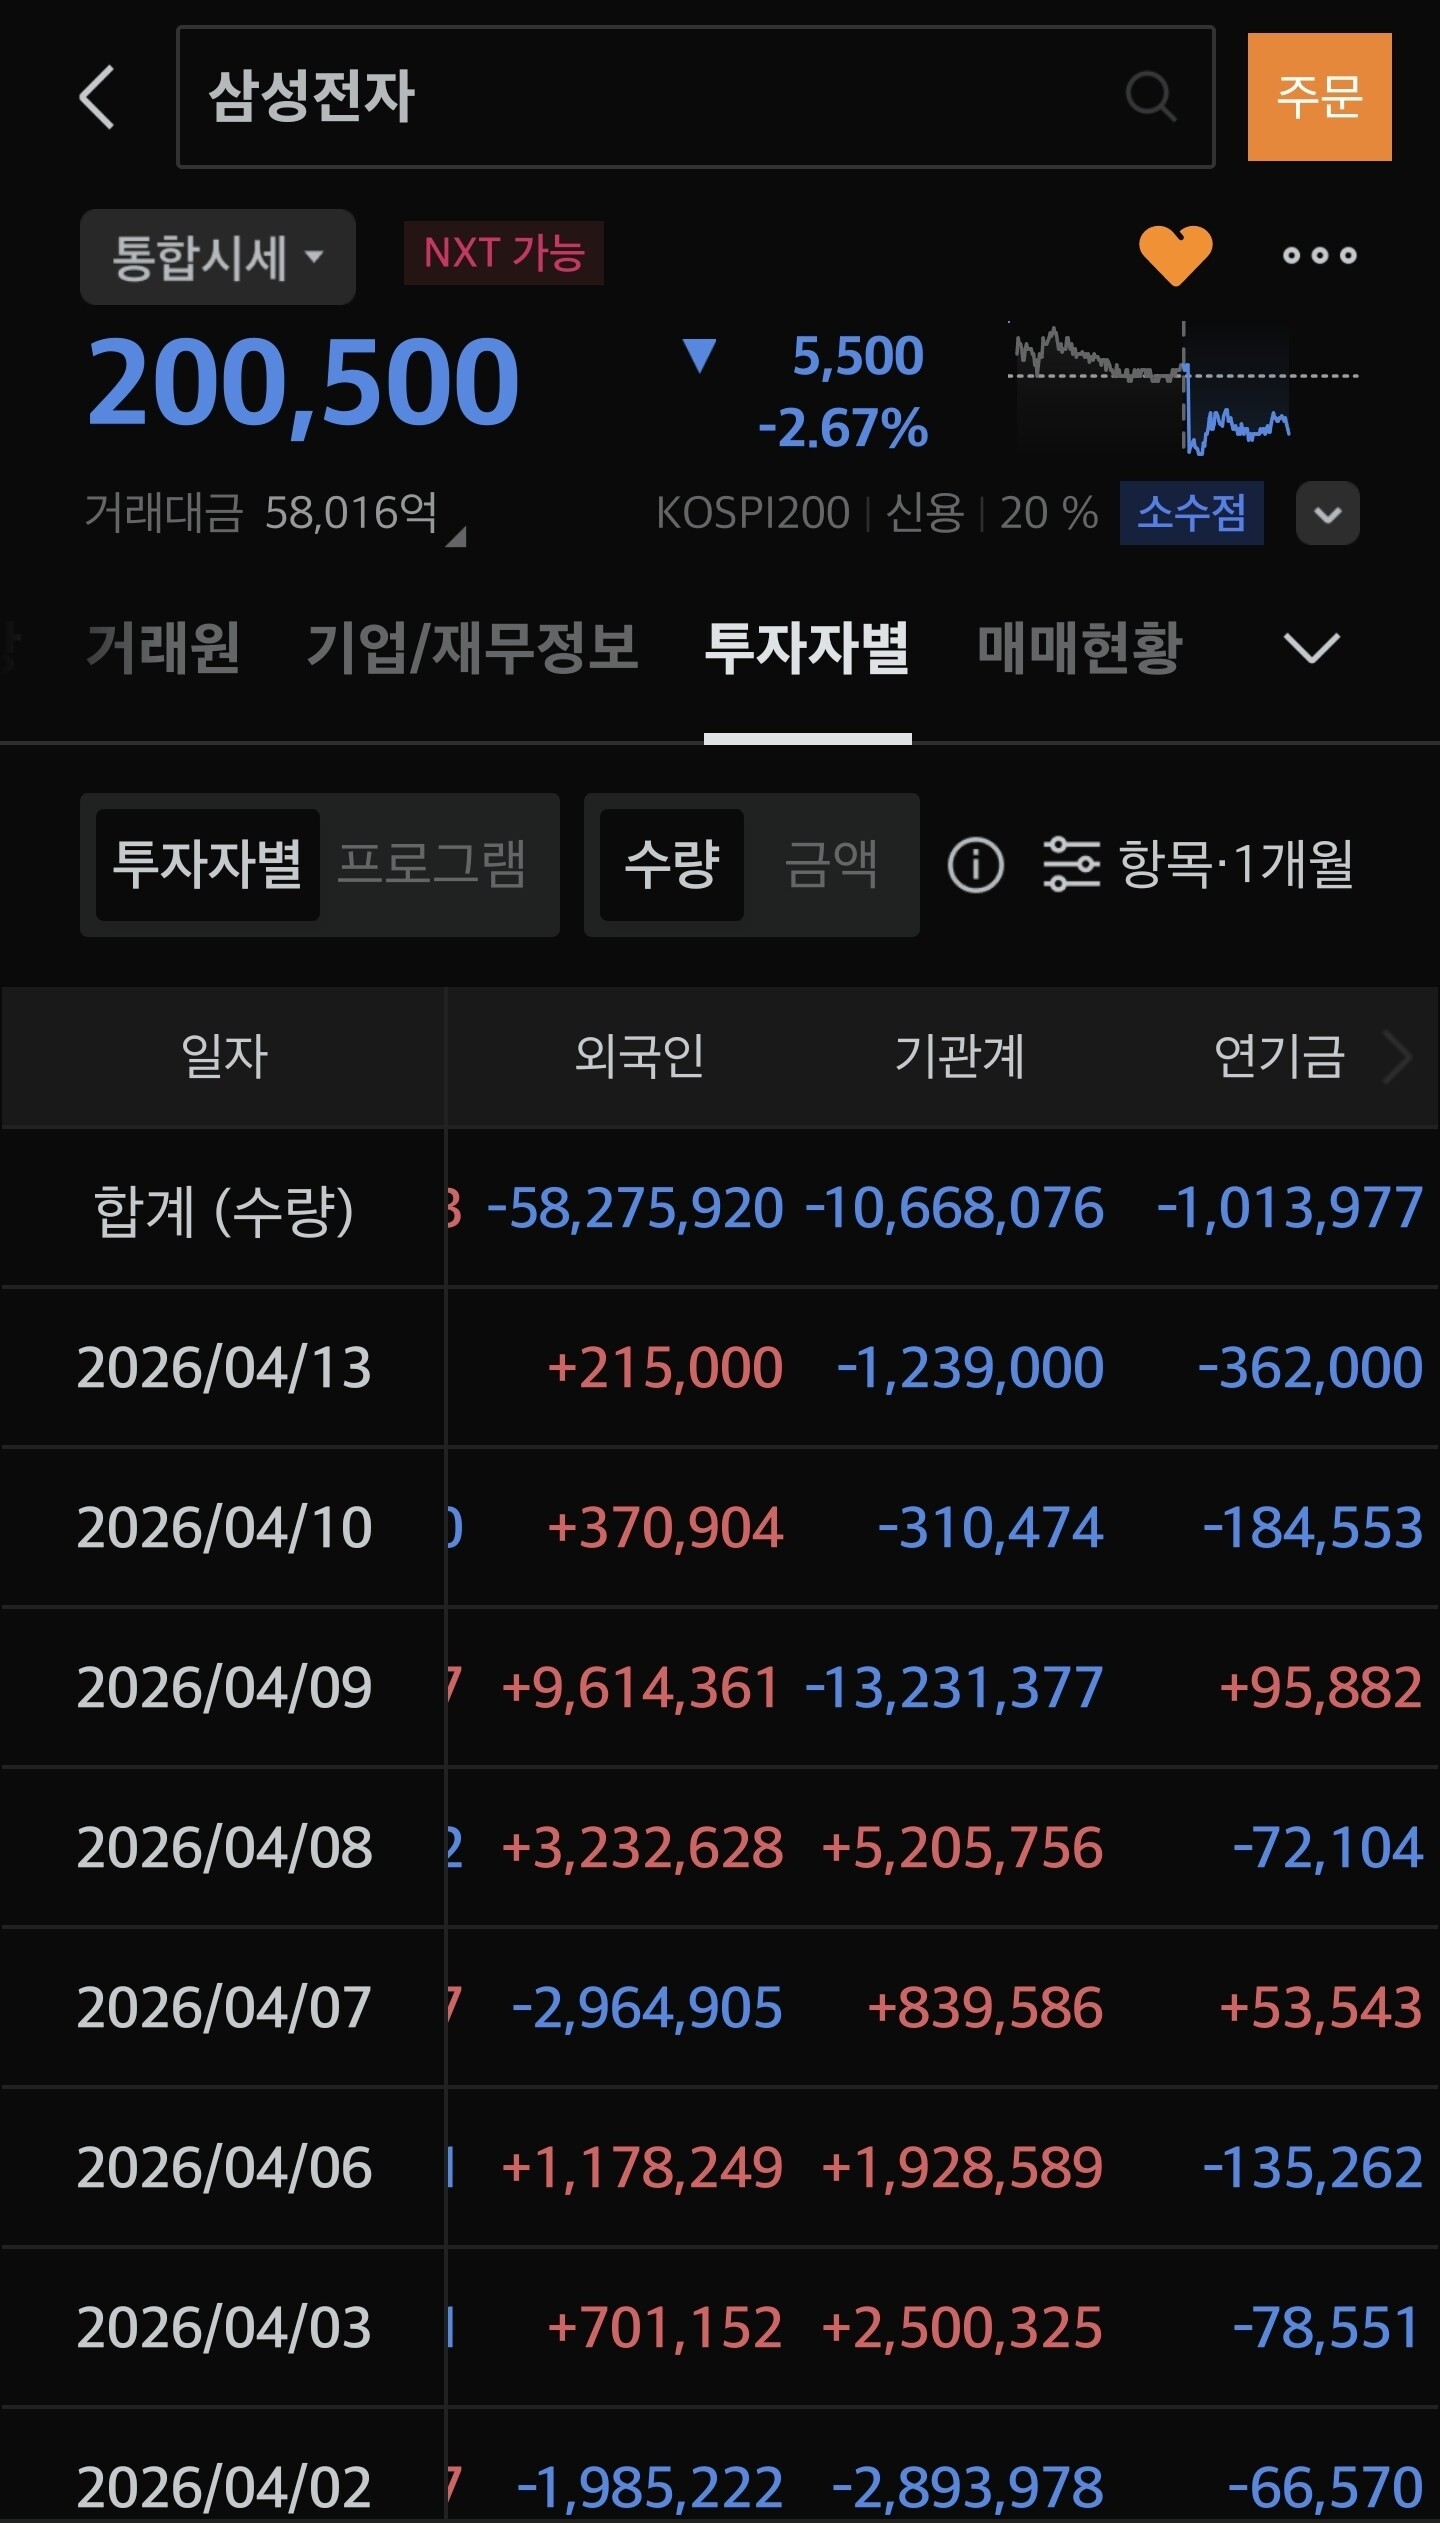Tap the total institution value -10,668,076
The height and width of the screenshot is (2523, 1440).
954,1208
